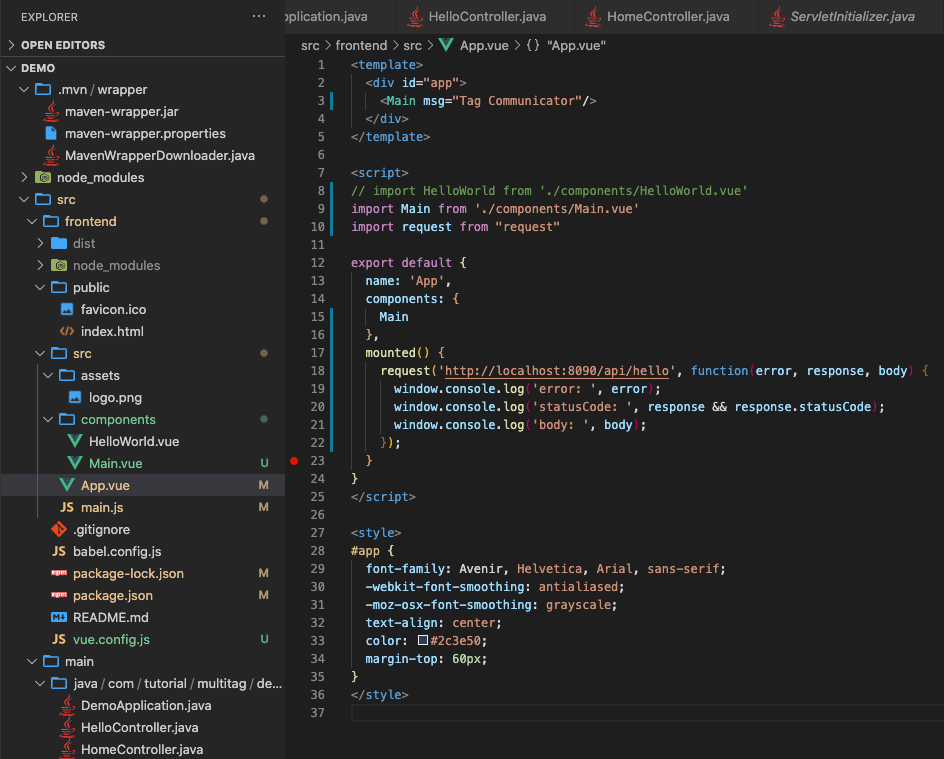
Task: Click git icon next to .gitignore
Action: click(59, 529)
